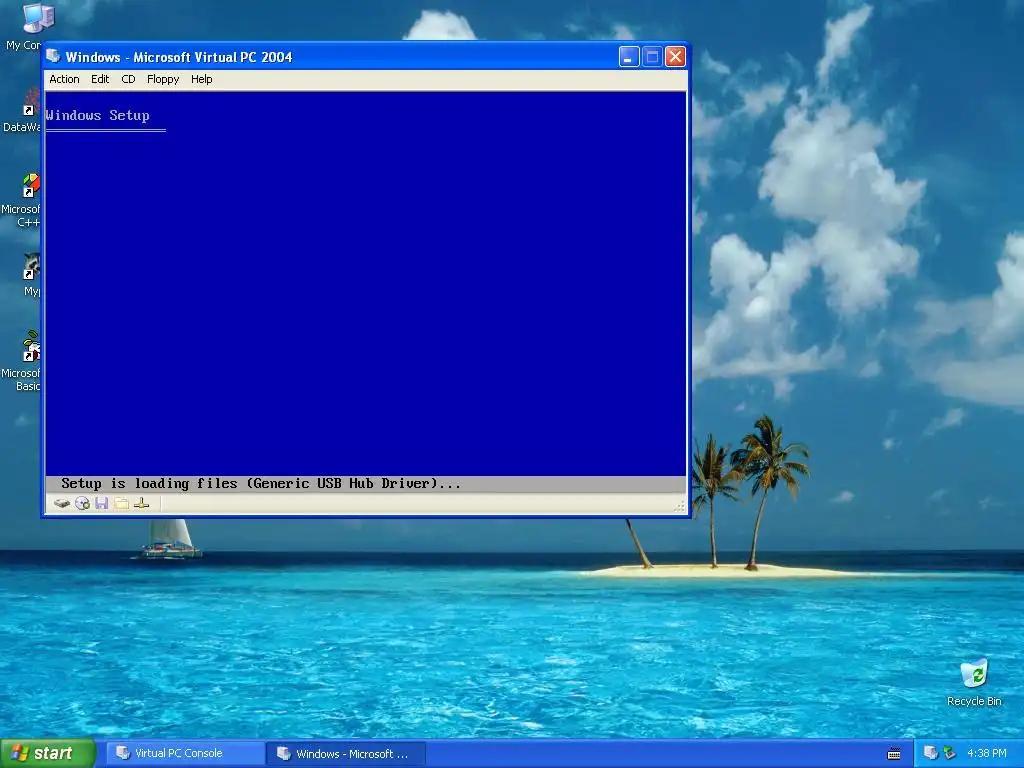Click the "Setup is loading files" status line
Screen dimensions: 1024x768
click(x=261, y=484)
